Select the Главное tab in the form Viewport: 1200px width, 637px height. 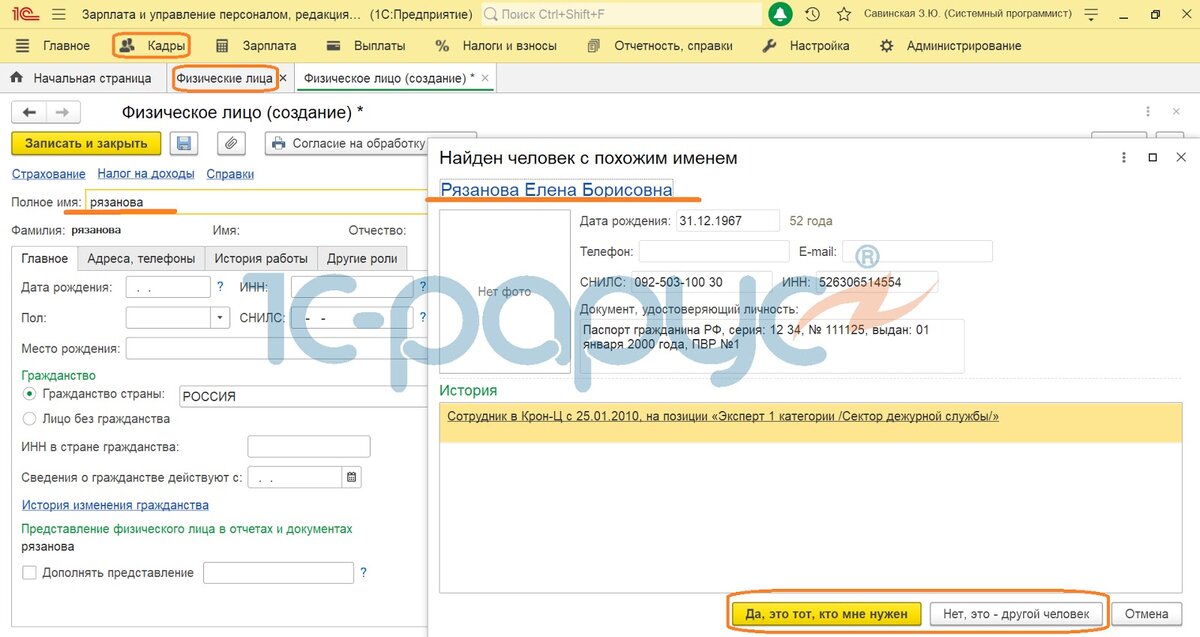point(45,258)
